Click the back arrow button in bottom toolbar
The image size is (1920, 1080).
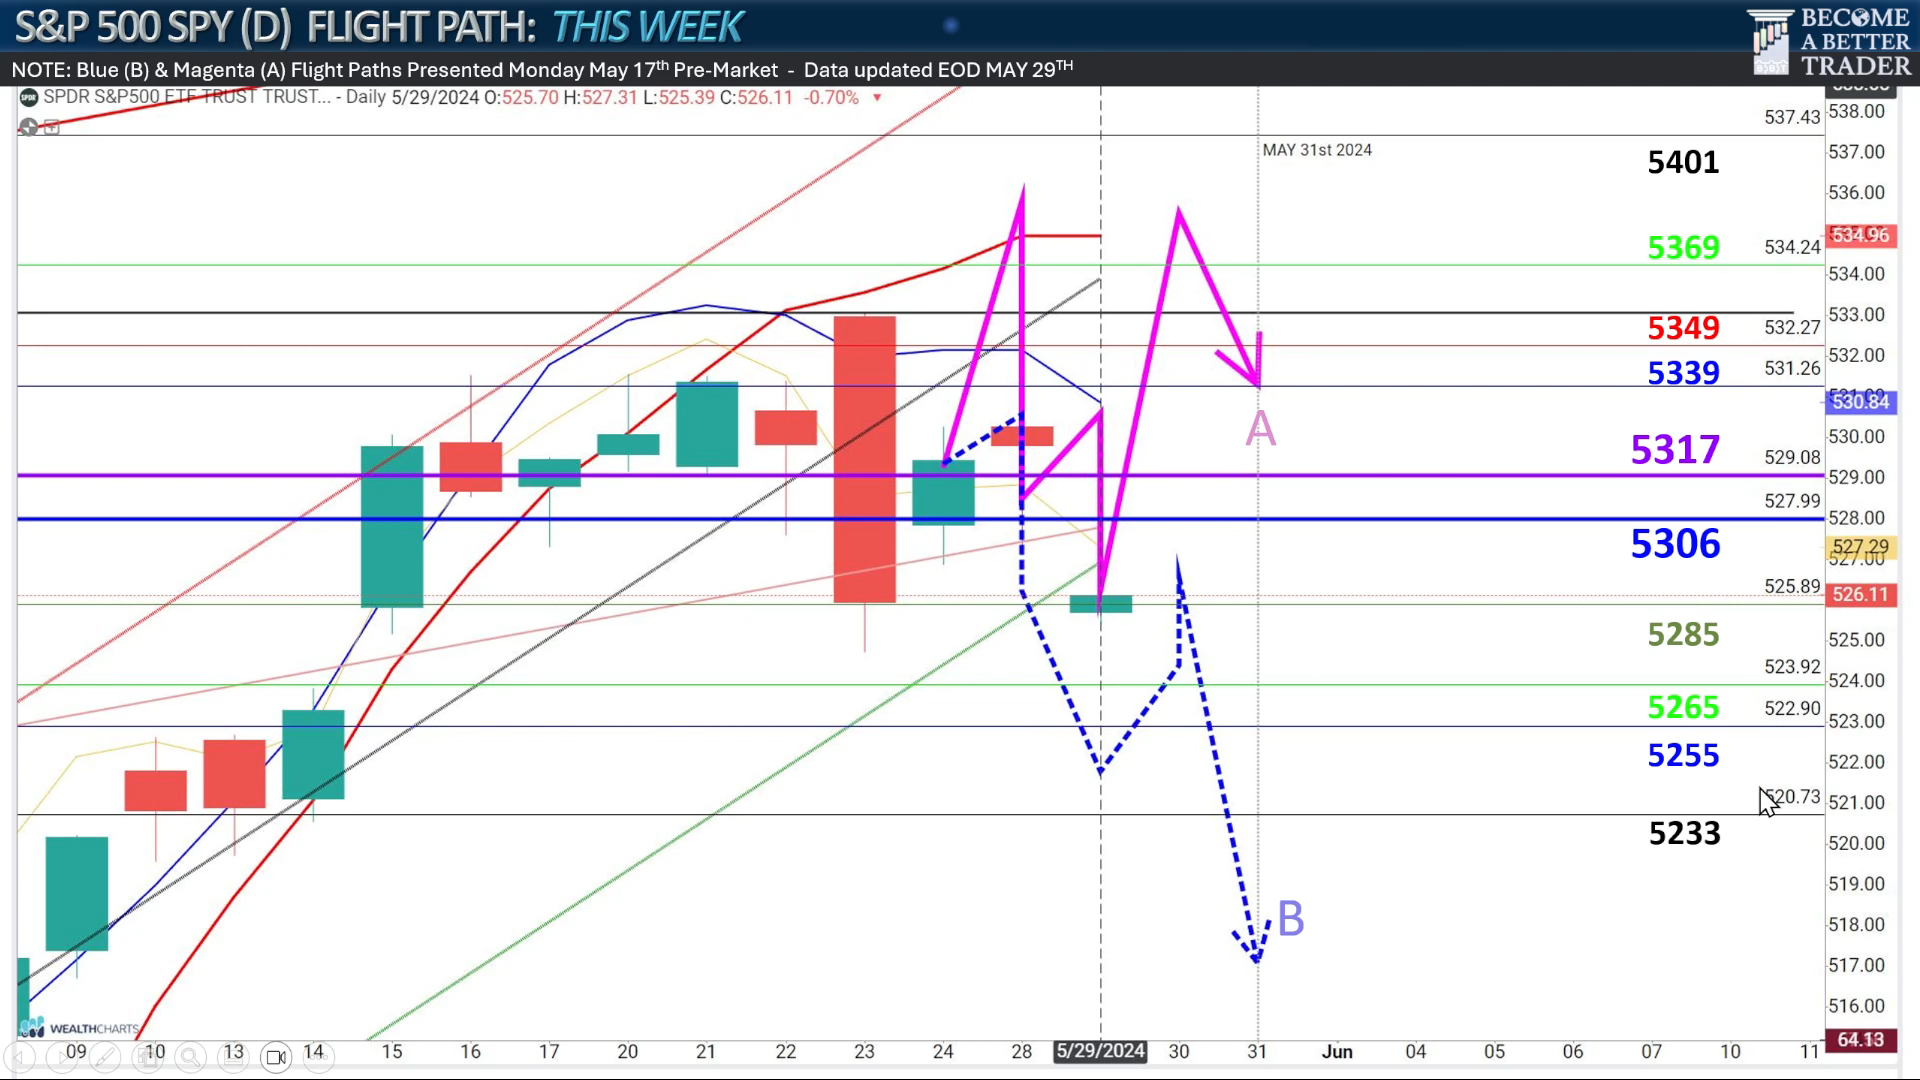[19, 1057]
